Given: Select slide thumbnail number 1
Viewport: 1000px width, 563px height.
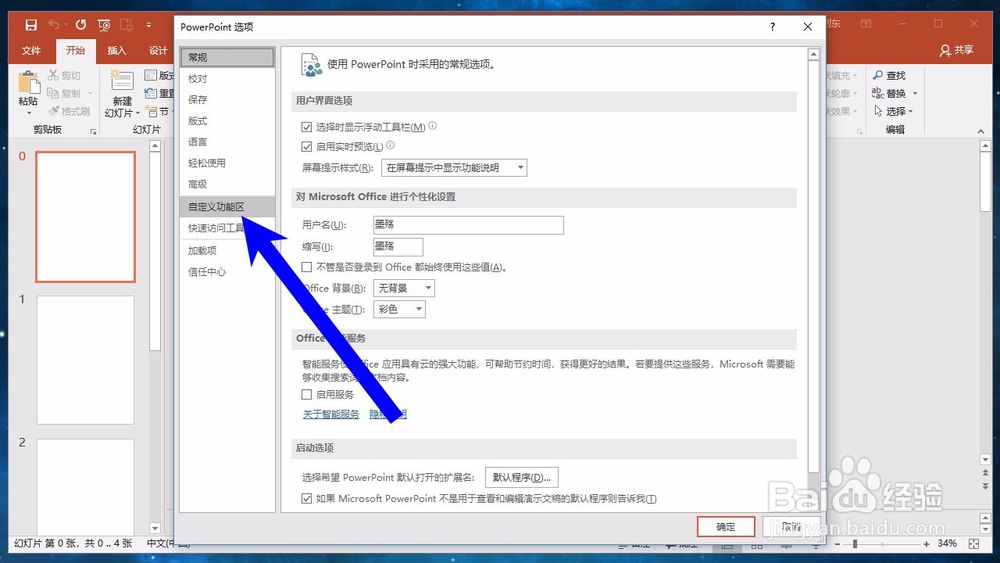Looking at the screenshot, I should coord(85,360).
